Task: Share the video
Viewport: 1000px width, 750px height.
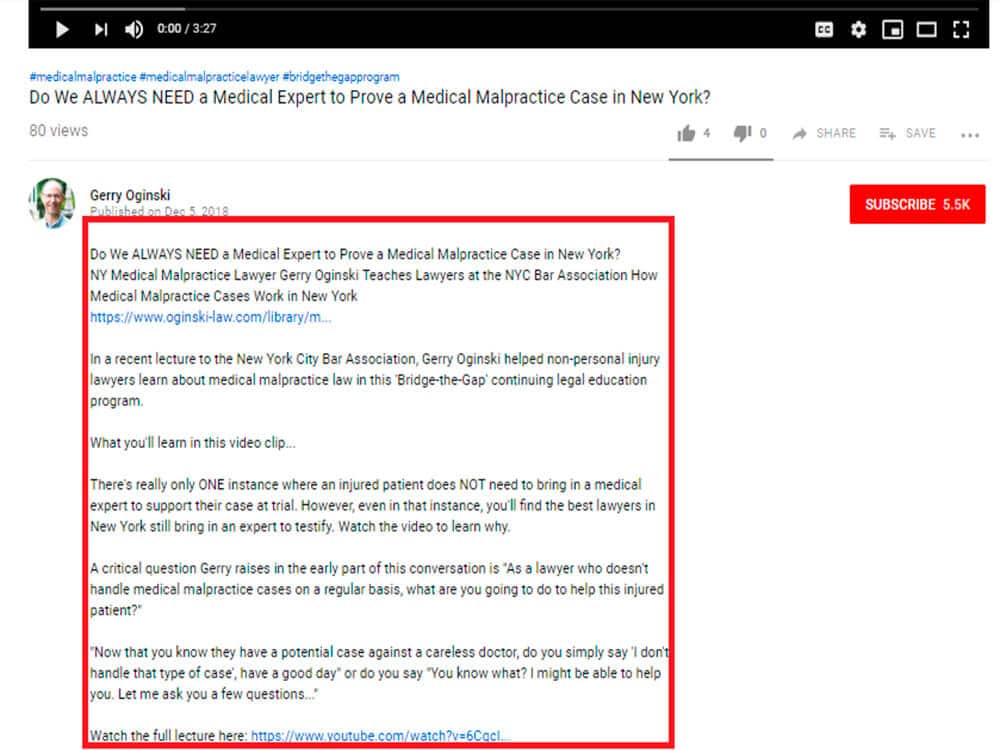Action: pos(824,133)
